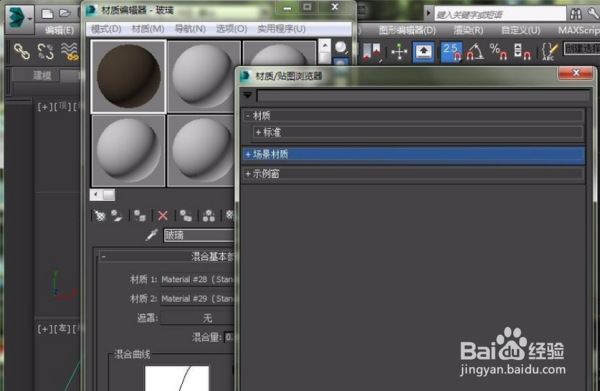Image resolution: width=600 pixels, height=391 pixels.
Task: Toggle Percent Snap
Action: coord(498,52)
